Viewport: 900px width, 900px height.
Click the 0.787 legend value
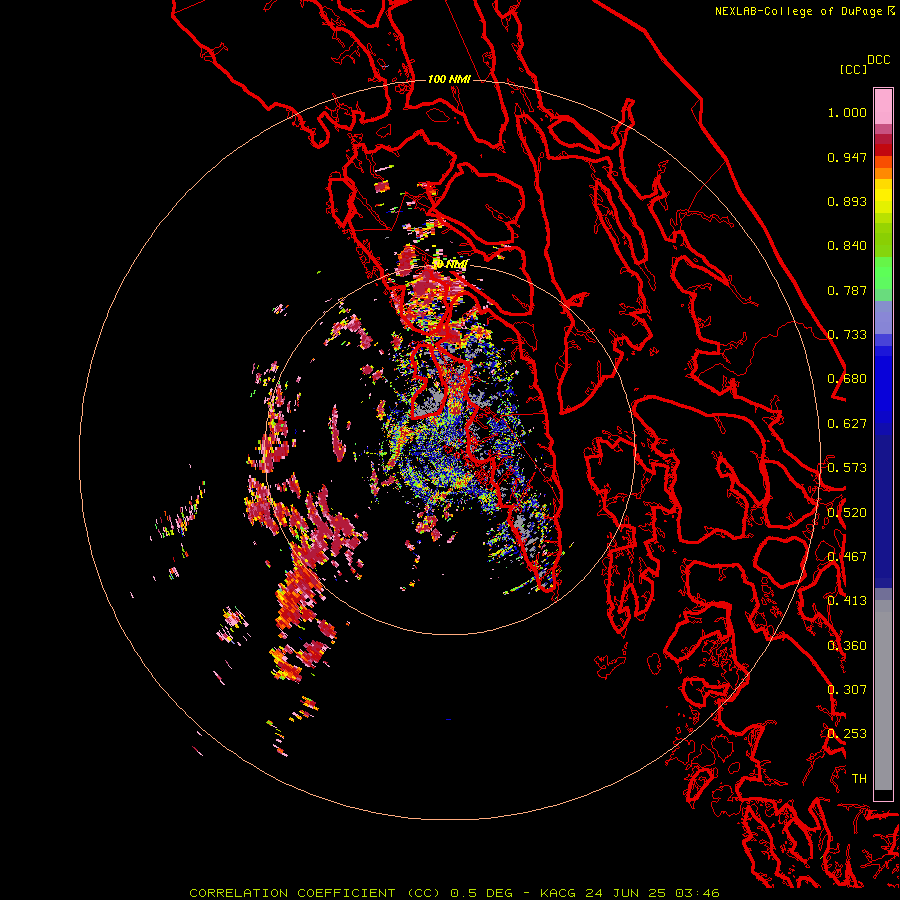847,290
